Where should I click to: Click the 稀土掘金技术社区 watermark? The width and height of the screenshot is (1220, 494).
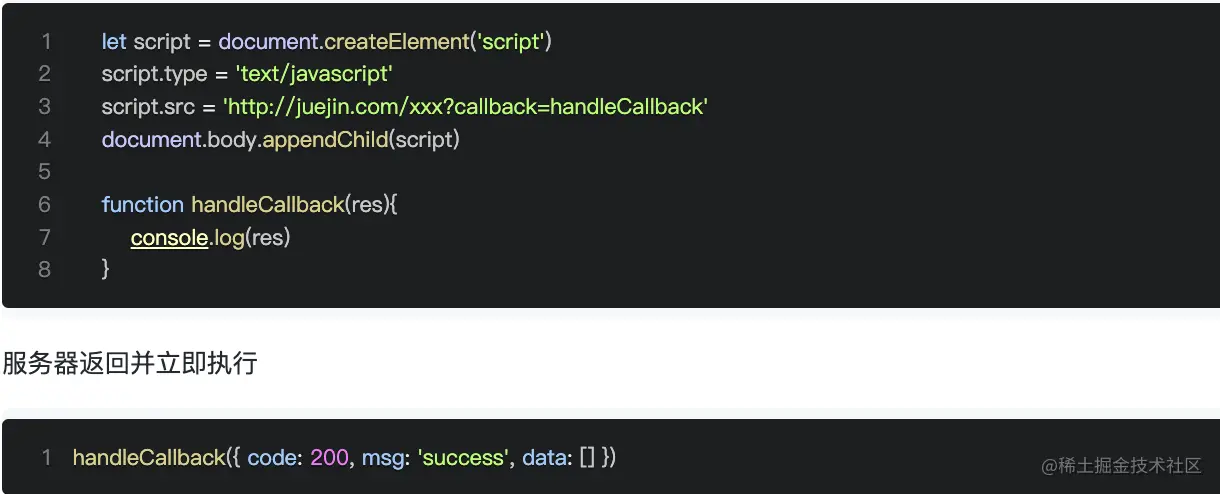point(1121,465)
